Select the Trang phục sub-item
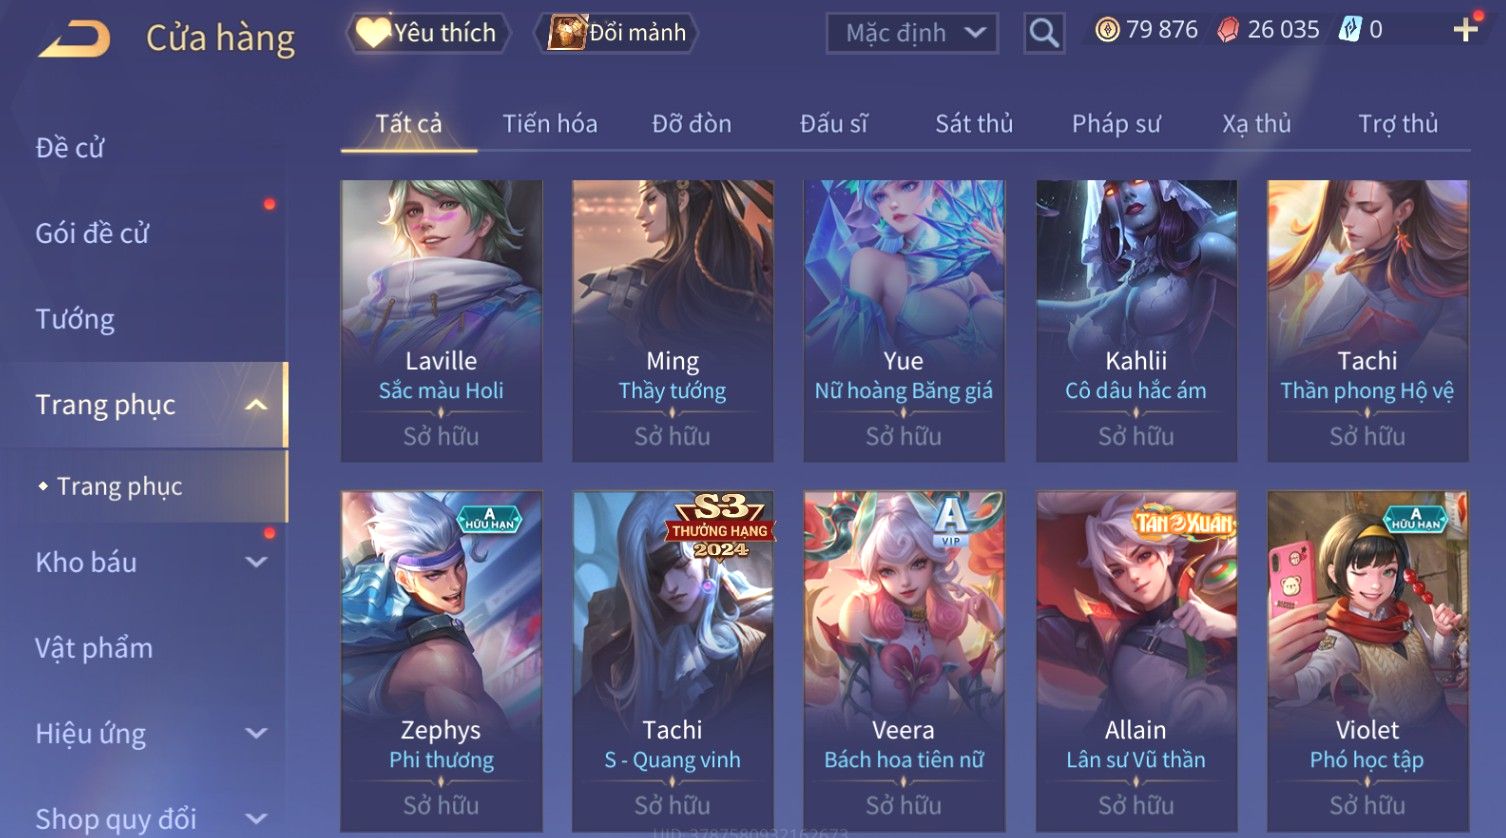1506x838 pixels. [x=119, y=487]
